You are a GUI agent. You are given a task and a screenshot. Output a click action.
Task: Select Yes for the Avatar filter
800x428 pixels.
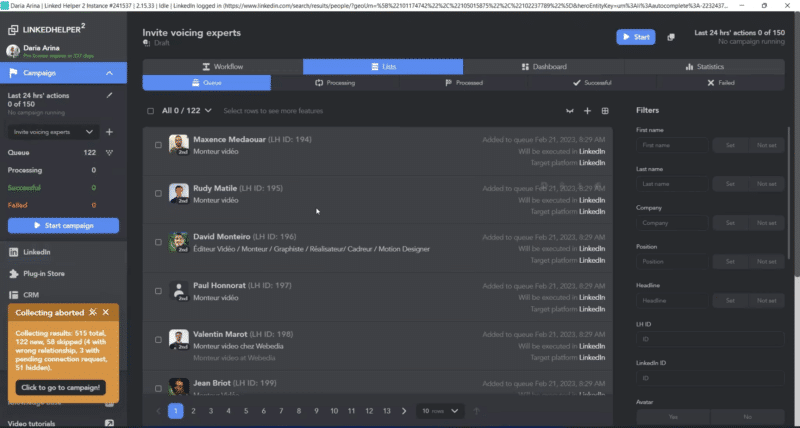673,417
